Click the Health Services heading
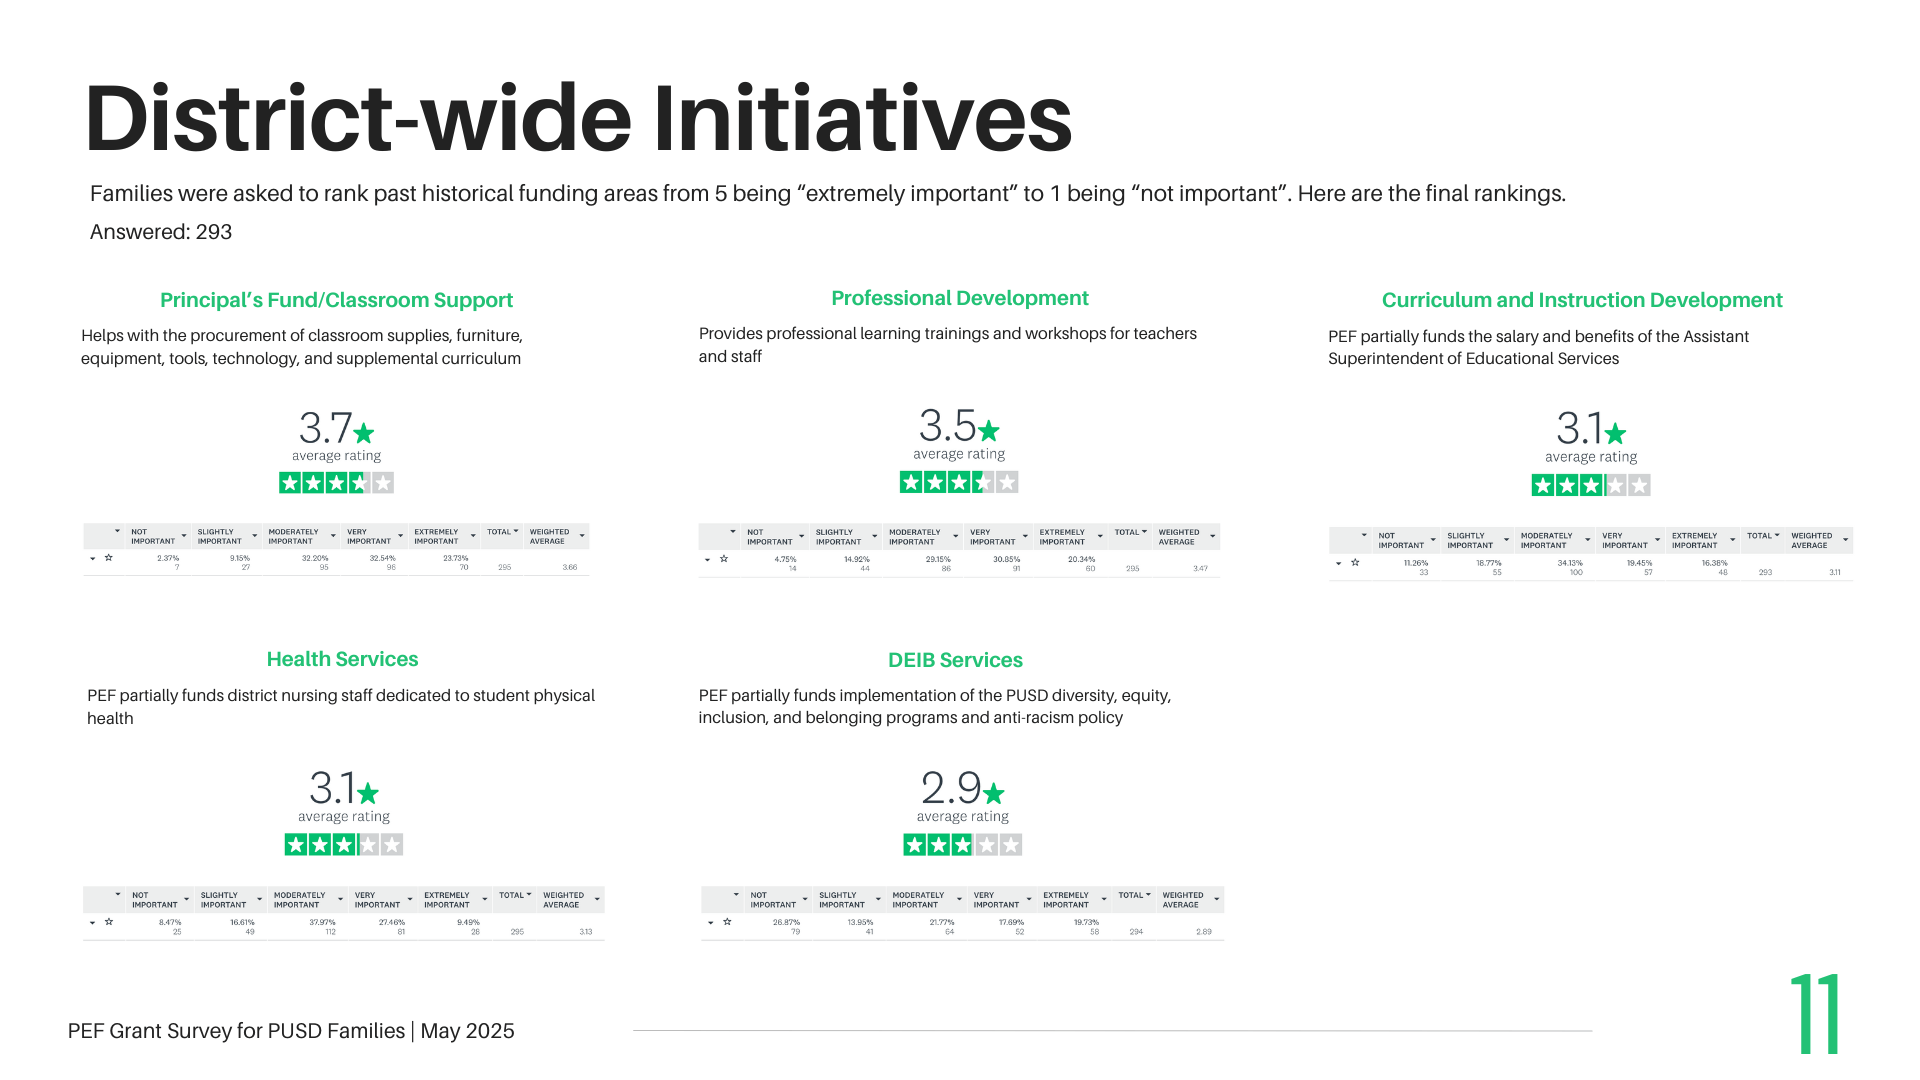This screenshot has width=1920, height=1080. pos(342,659)
